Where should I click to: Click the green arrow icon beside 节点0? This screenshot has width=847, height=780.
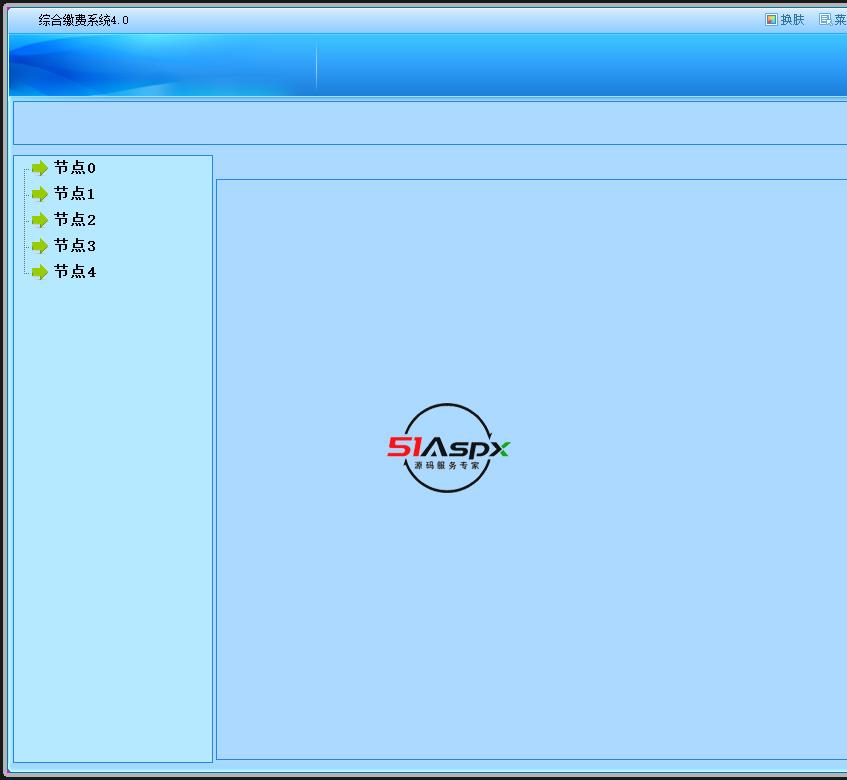tap(40, 169)
